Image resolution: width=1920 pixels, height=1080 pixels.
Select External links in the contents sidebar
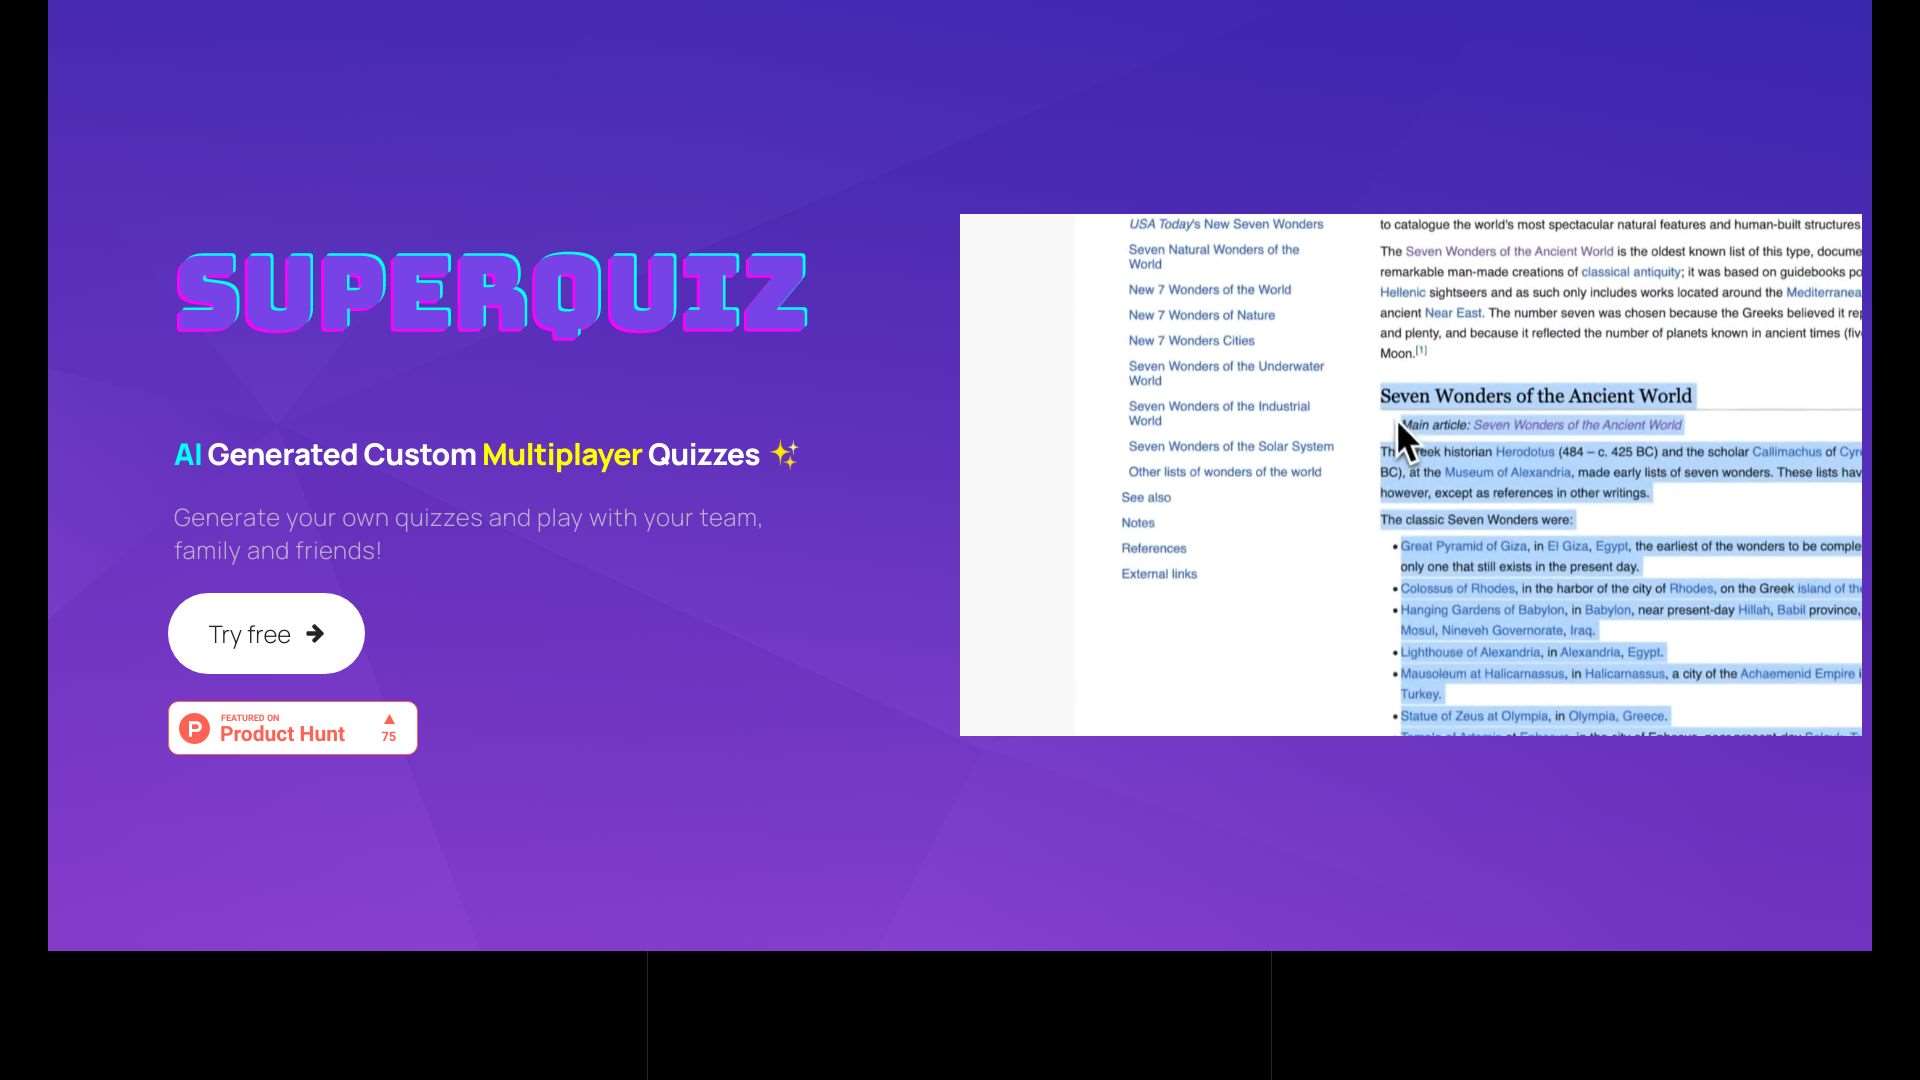[x=1158, y=573]
